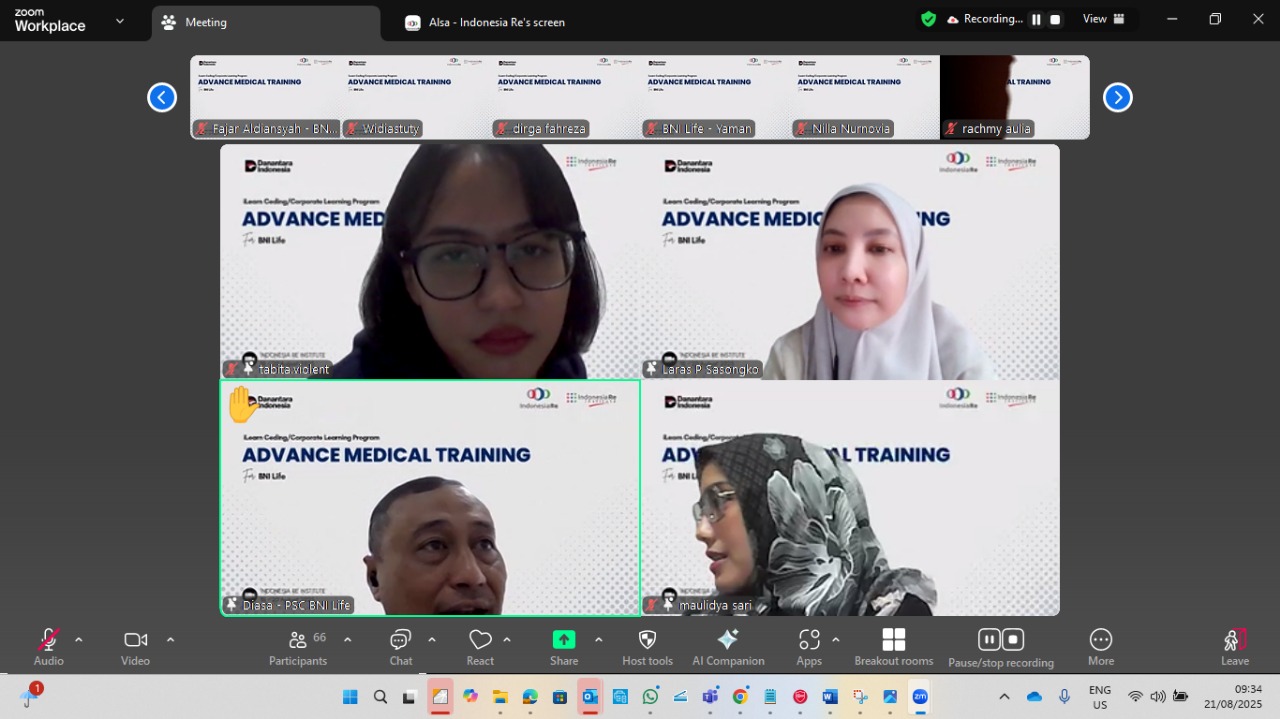This screenshot has width=1280, height=719.
Task: Show next participants with right arrow
Action: (x=1117, y=97)
